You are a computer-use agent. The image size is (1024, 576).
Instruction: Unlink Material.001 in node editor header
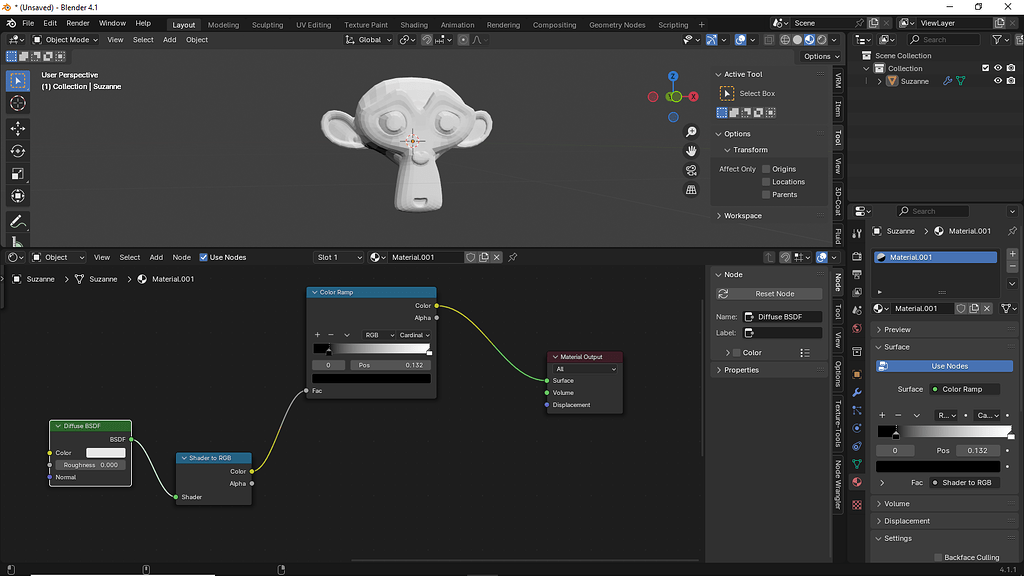click(496, 257)
